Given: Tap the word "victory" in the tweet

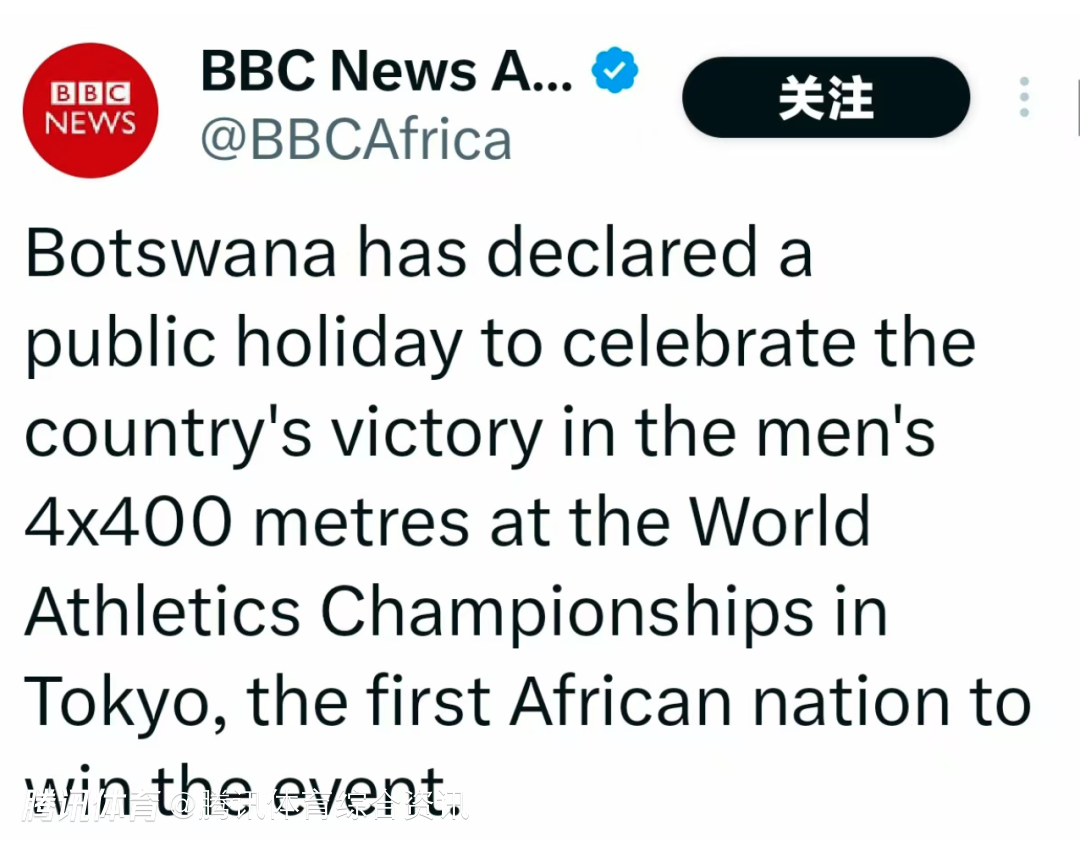Looking at the screenshot, I should coord(437,432).
